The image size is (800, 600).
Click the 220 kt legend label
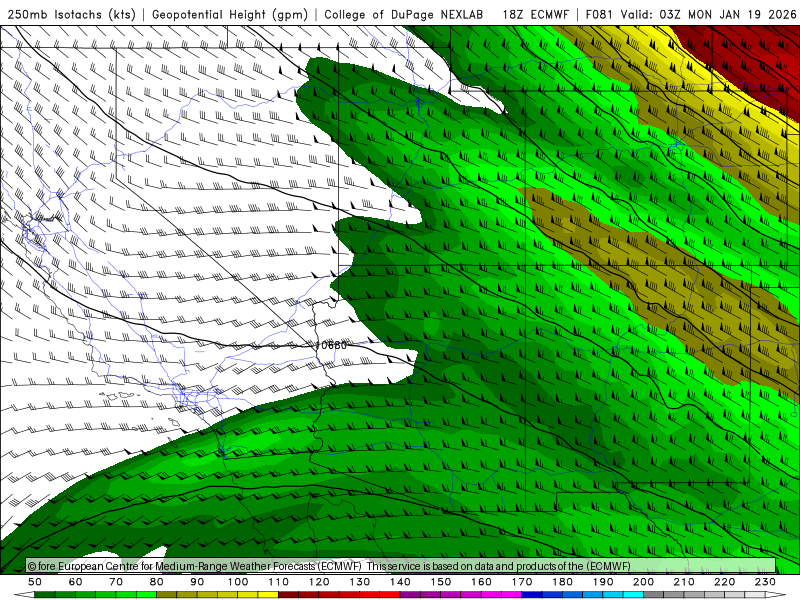[x=725, y=582]
